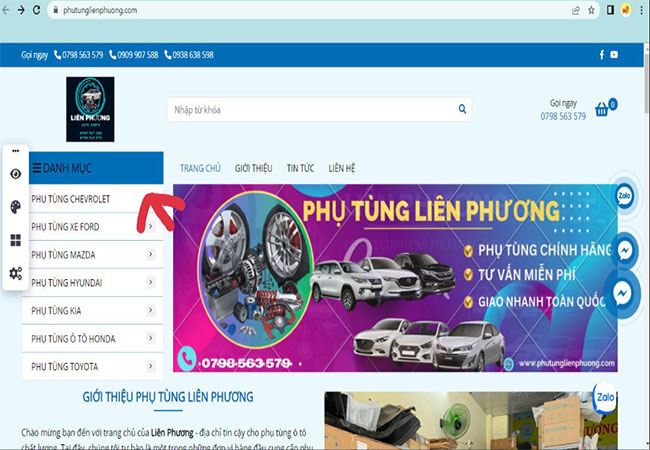Click the warehouse photo thumbnail
The width and height of the screenshot is (650, 450).
click(x=471, y=420)
